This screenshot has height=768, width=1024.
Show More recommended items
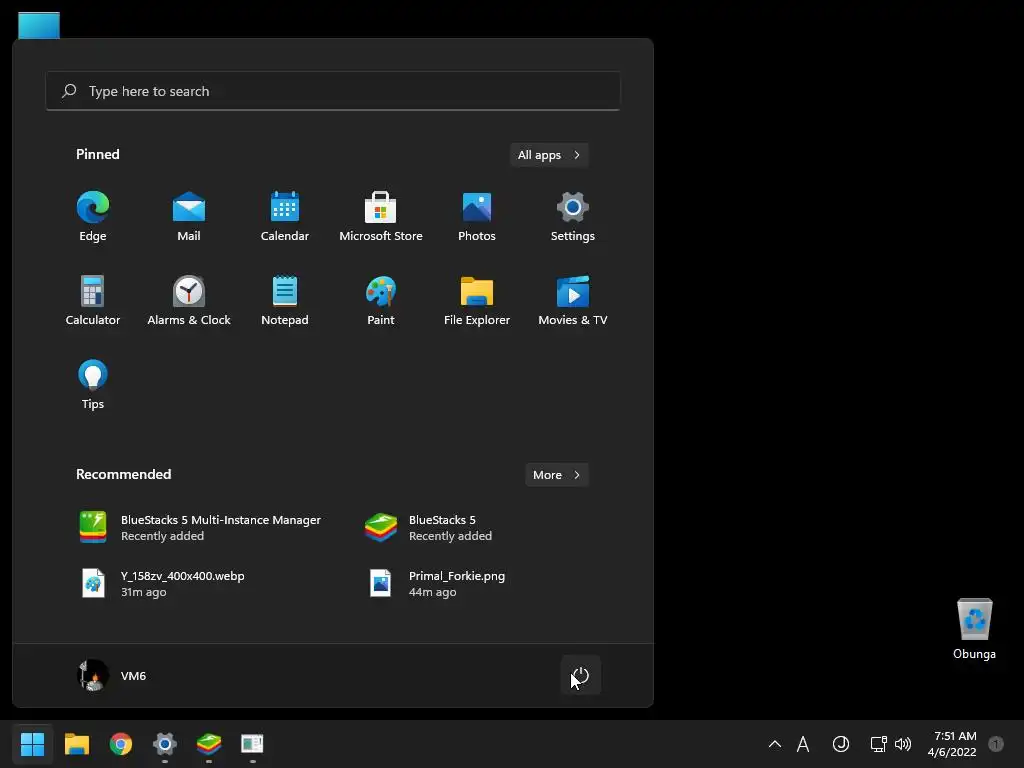pos(557,475)
